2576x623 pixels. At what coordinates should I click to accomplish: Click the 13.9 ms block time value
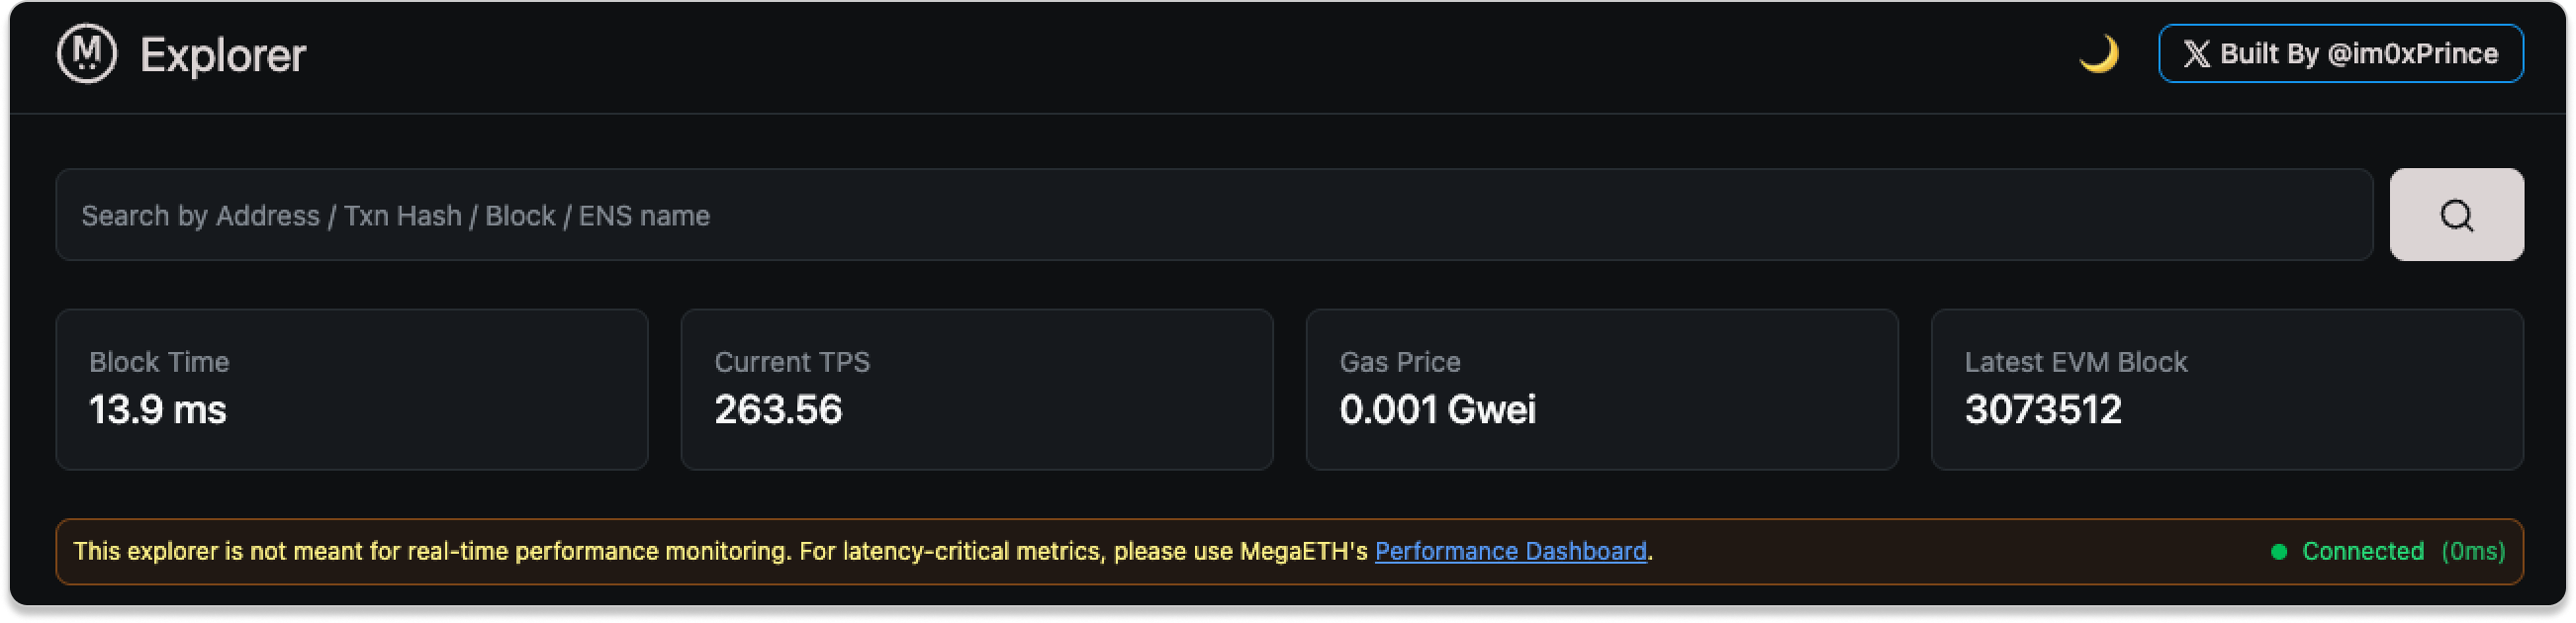coord(158,410)
